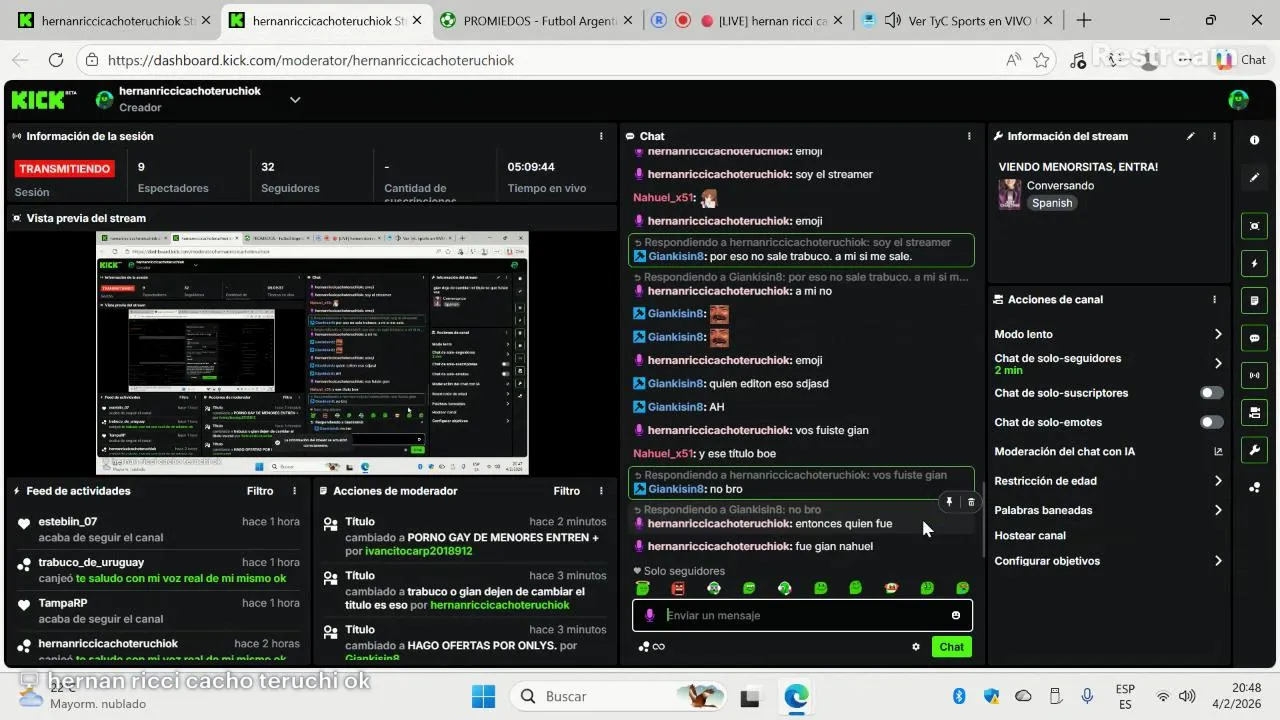Open Feed de actividades three-dot menu
The image size is (1280, 720).
click(x=294, y=491)
